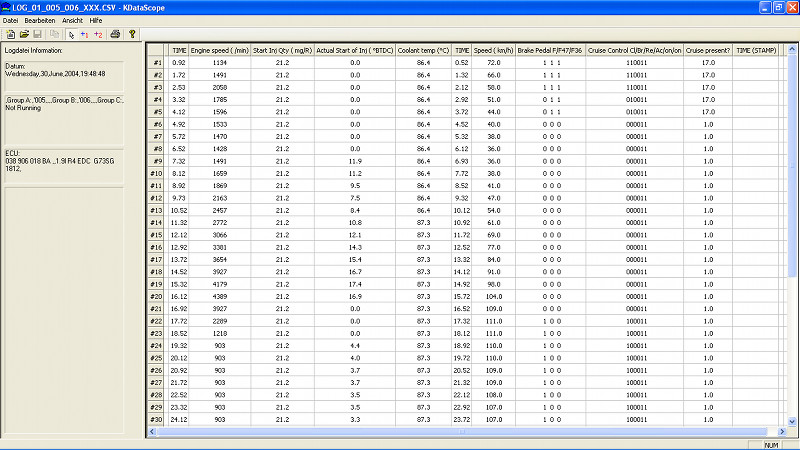Image resolution: width=800 pixels, height=450 pixels.
Task: Click coolant temp 87.3 in row #14
Action: (x=423, y=222)
